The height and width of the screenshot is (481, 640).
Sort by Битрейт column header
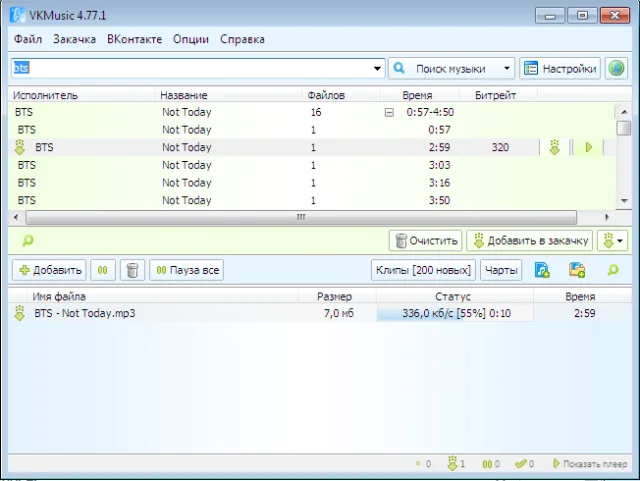tap(498, 95)
